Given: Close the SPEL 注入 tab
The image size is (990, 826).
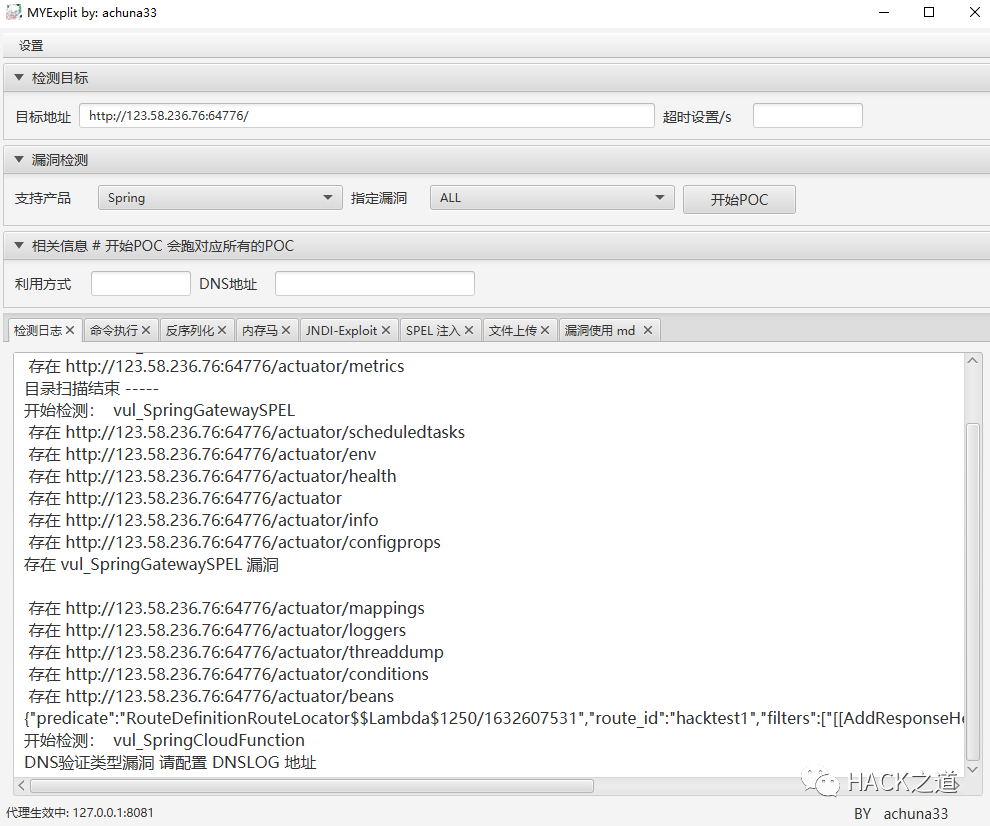Looking at the screenshot, I should tap(469, 330).
